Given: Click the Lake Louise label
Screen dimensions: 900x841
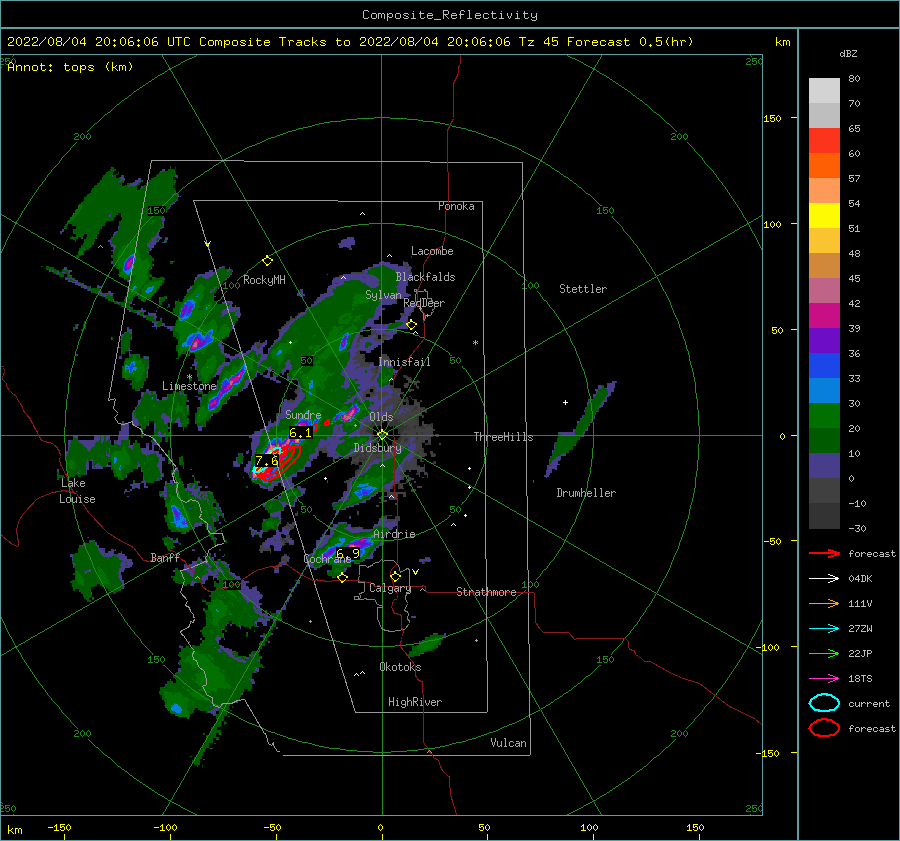Looking at the screenshot, I should coord(77,491).
